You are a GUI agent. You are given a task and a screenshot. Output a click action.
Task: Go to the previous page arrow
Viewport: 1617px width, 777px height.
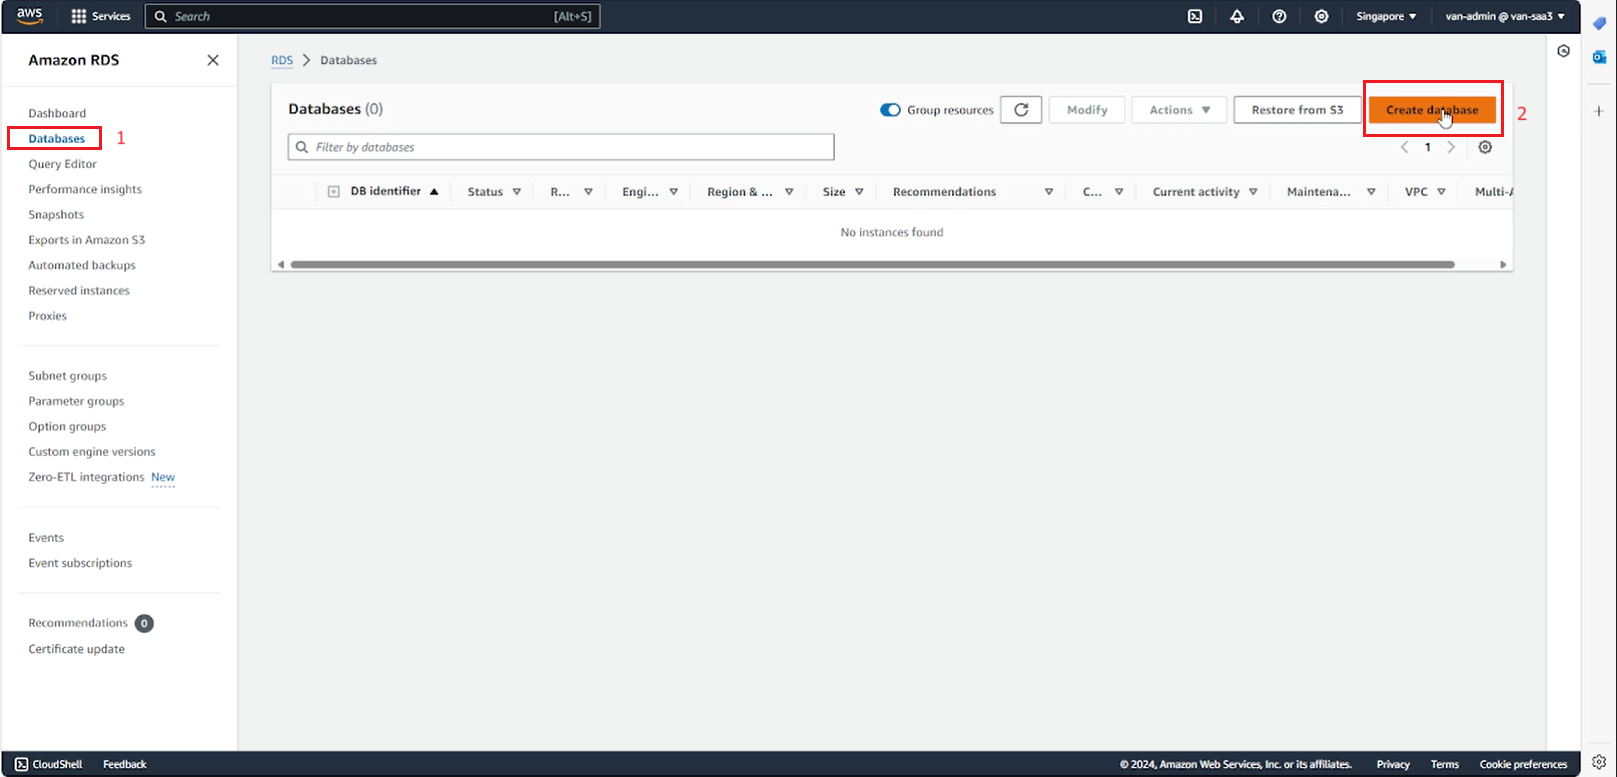(x=1404, y=147)
